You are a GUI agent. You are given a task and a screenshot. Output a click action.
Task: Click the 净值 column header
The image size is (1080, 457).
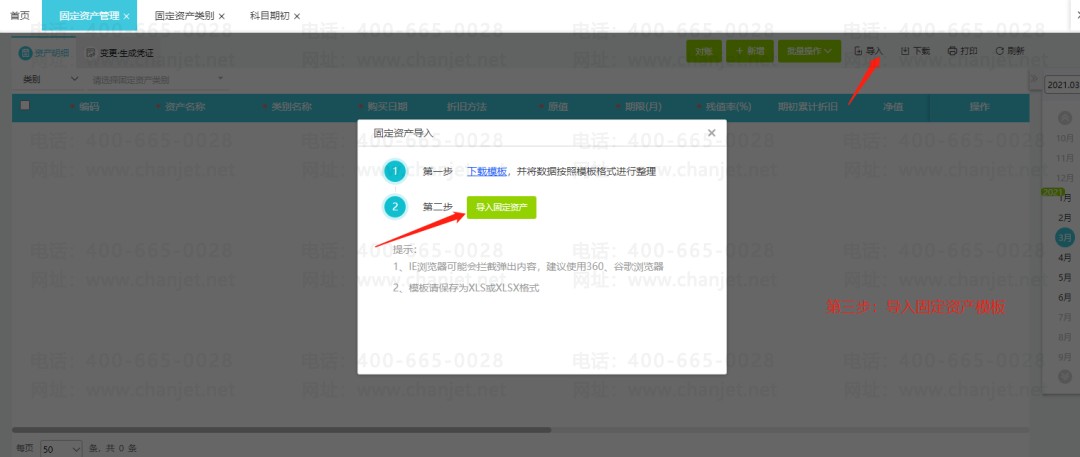click(893, 107)
